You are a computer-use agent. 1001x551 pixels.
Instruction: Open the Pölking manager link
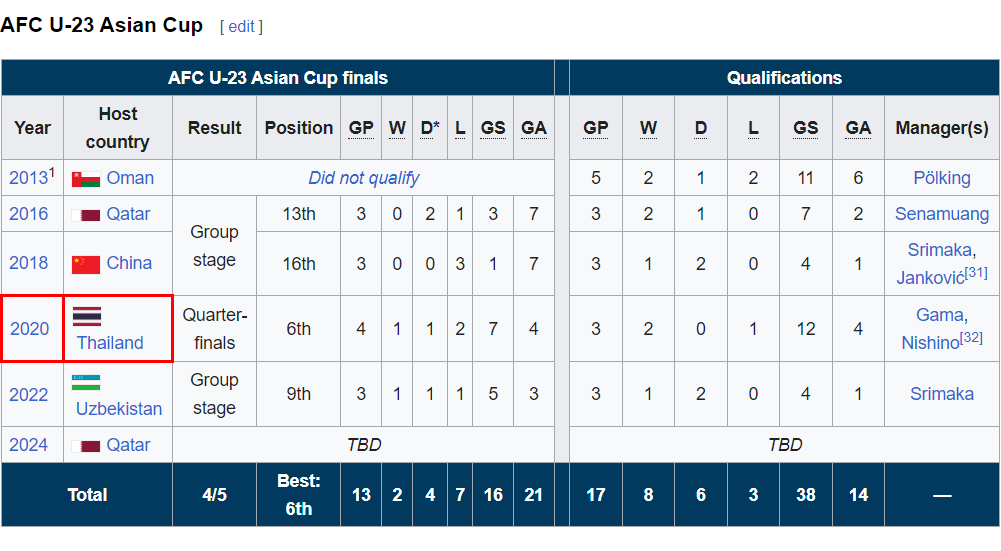(x=942, y=177)
